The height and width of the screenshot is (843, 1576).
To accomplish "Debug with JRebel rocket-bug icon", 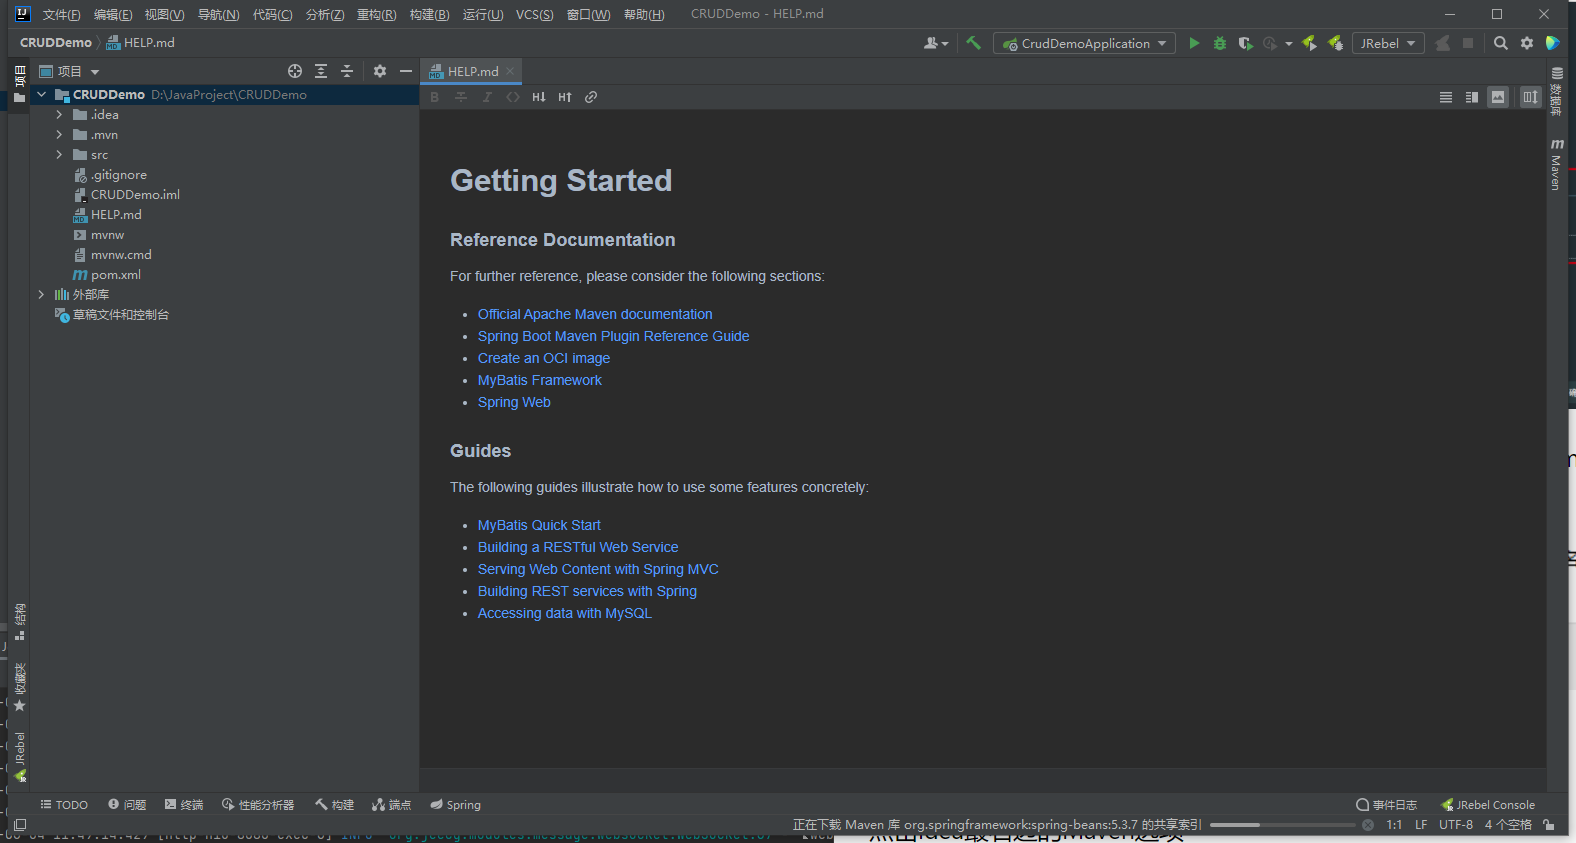I will tap(1335, 43).
